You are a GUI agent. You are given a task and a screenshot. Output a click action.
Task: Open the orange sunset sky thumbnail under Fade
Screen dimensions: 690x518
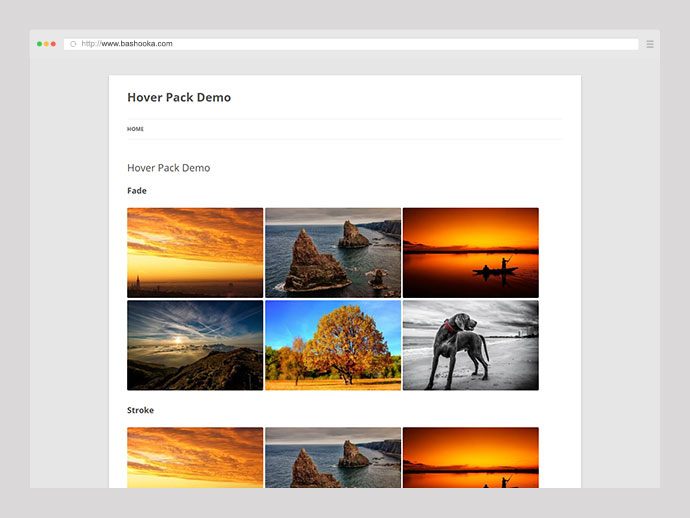point(195,253)
